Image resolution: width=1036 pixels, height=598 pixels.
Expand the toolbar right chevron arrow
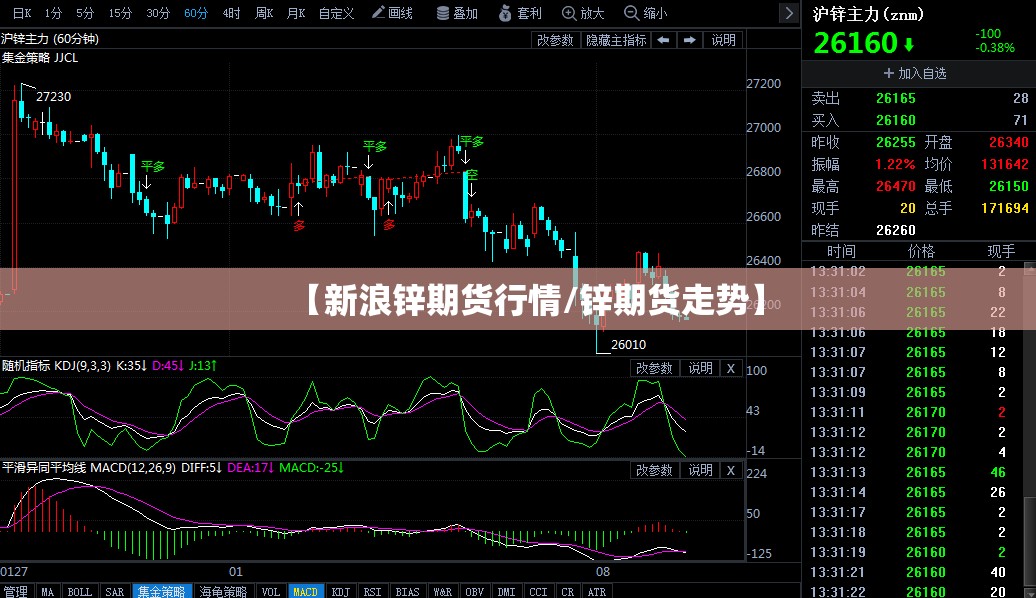click(x=789, y=13)
